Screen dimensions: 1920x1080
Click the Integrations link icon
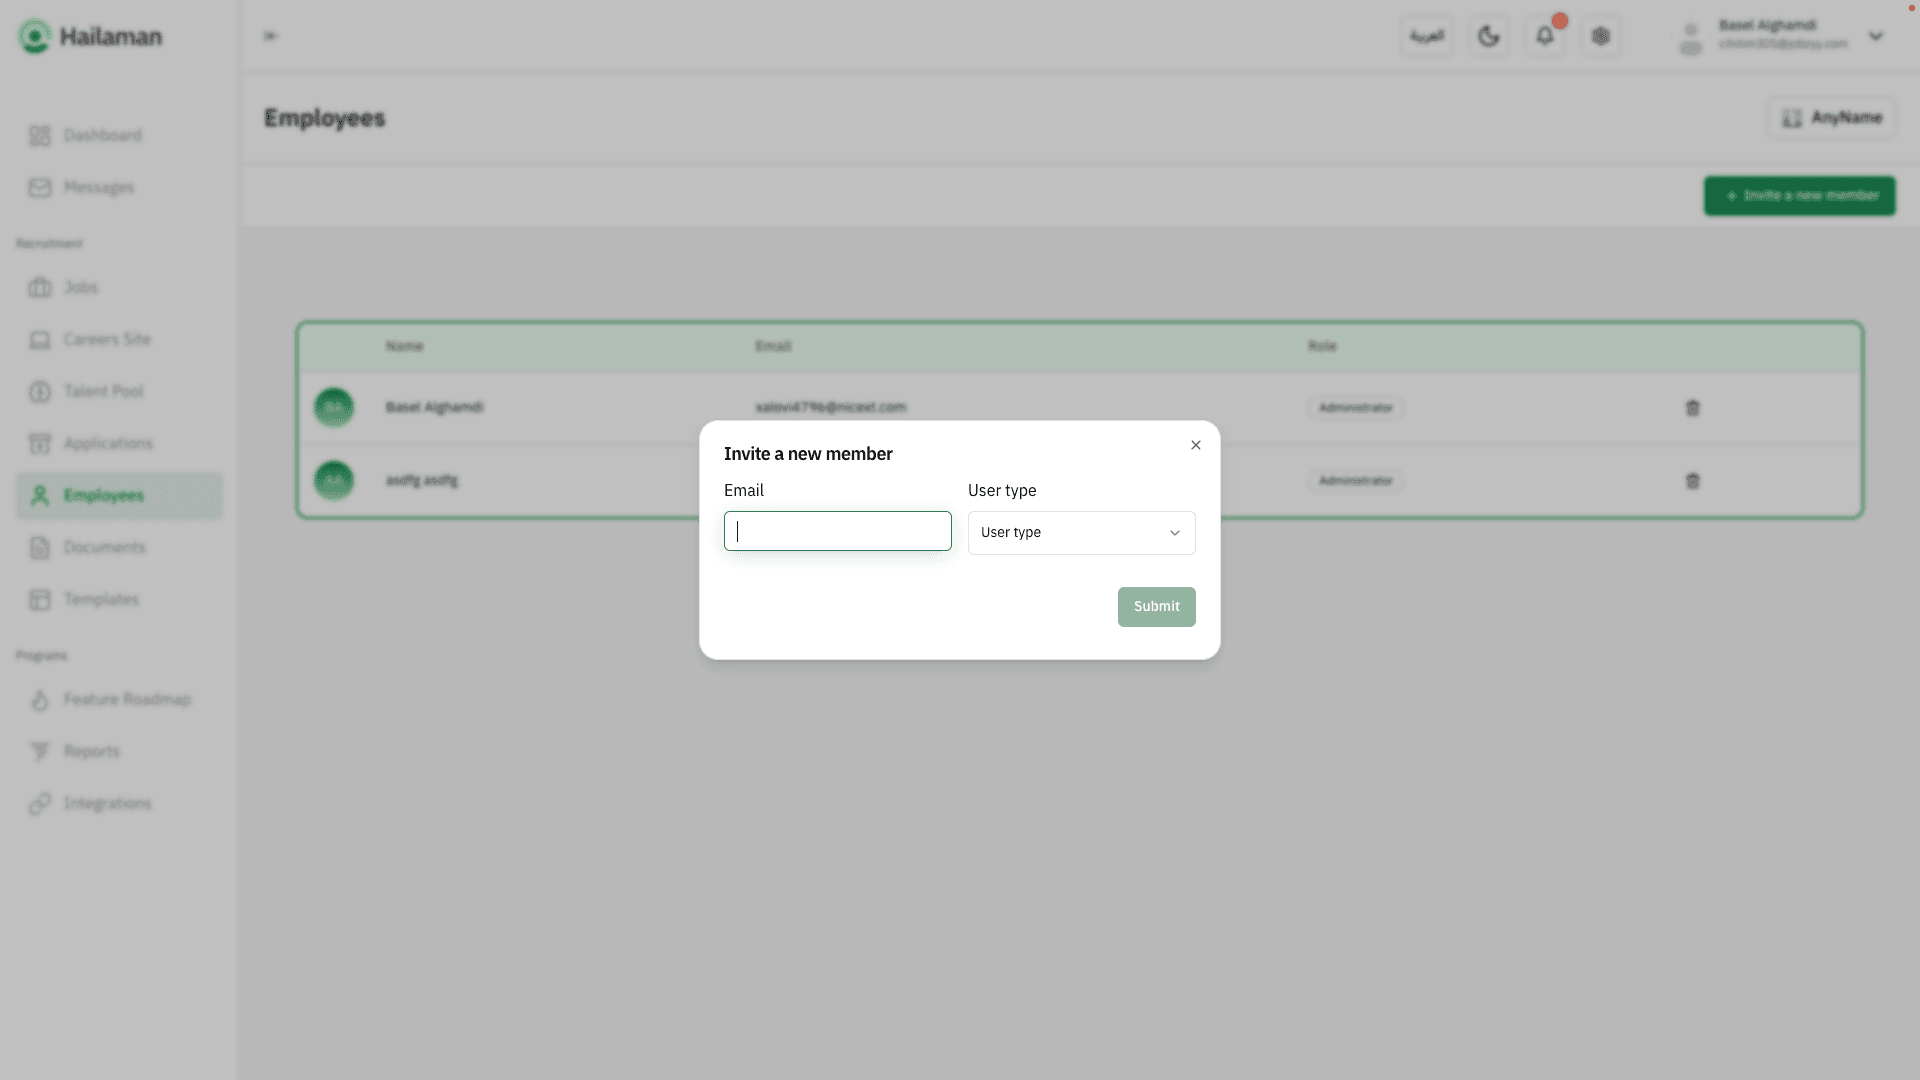[x=40, y=803]
